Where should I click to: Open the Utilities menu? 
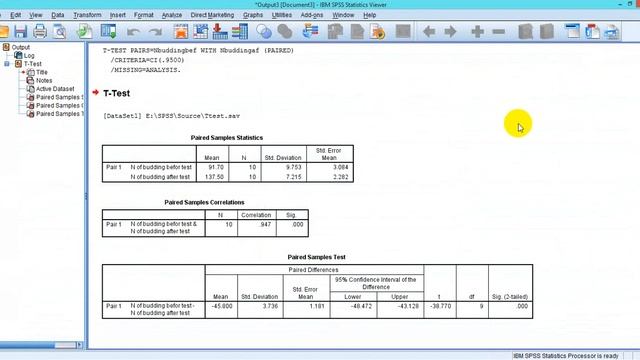(282, 15)
